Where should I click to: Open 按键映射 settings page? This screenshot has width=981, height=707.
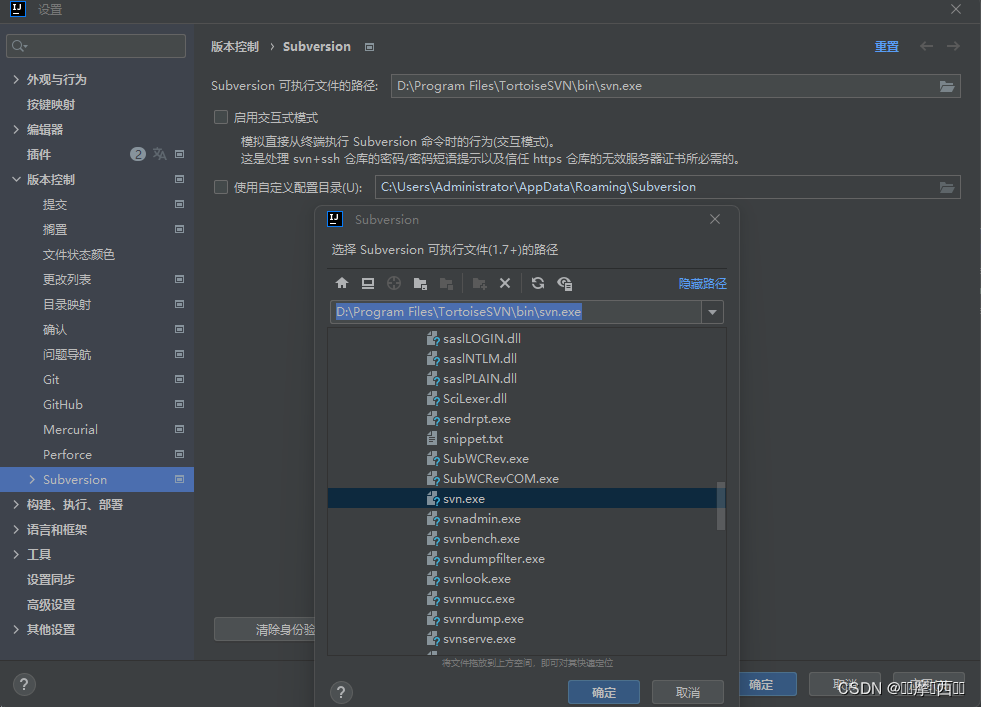[51, 104]
